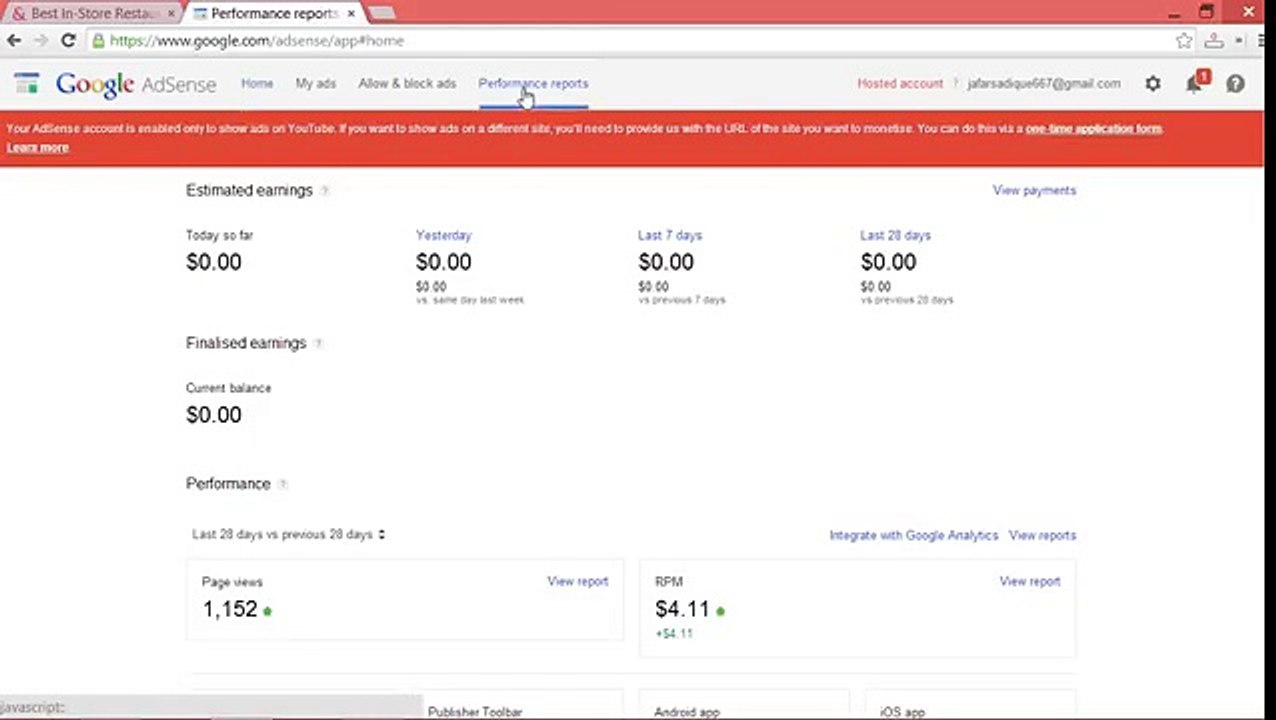Open the date range comparison dropdown
The width and height of the screenshot is (1276, 720).
click(289, 535)
